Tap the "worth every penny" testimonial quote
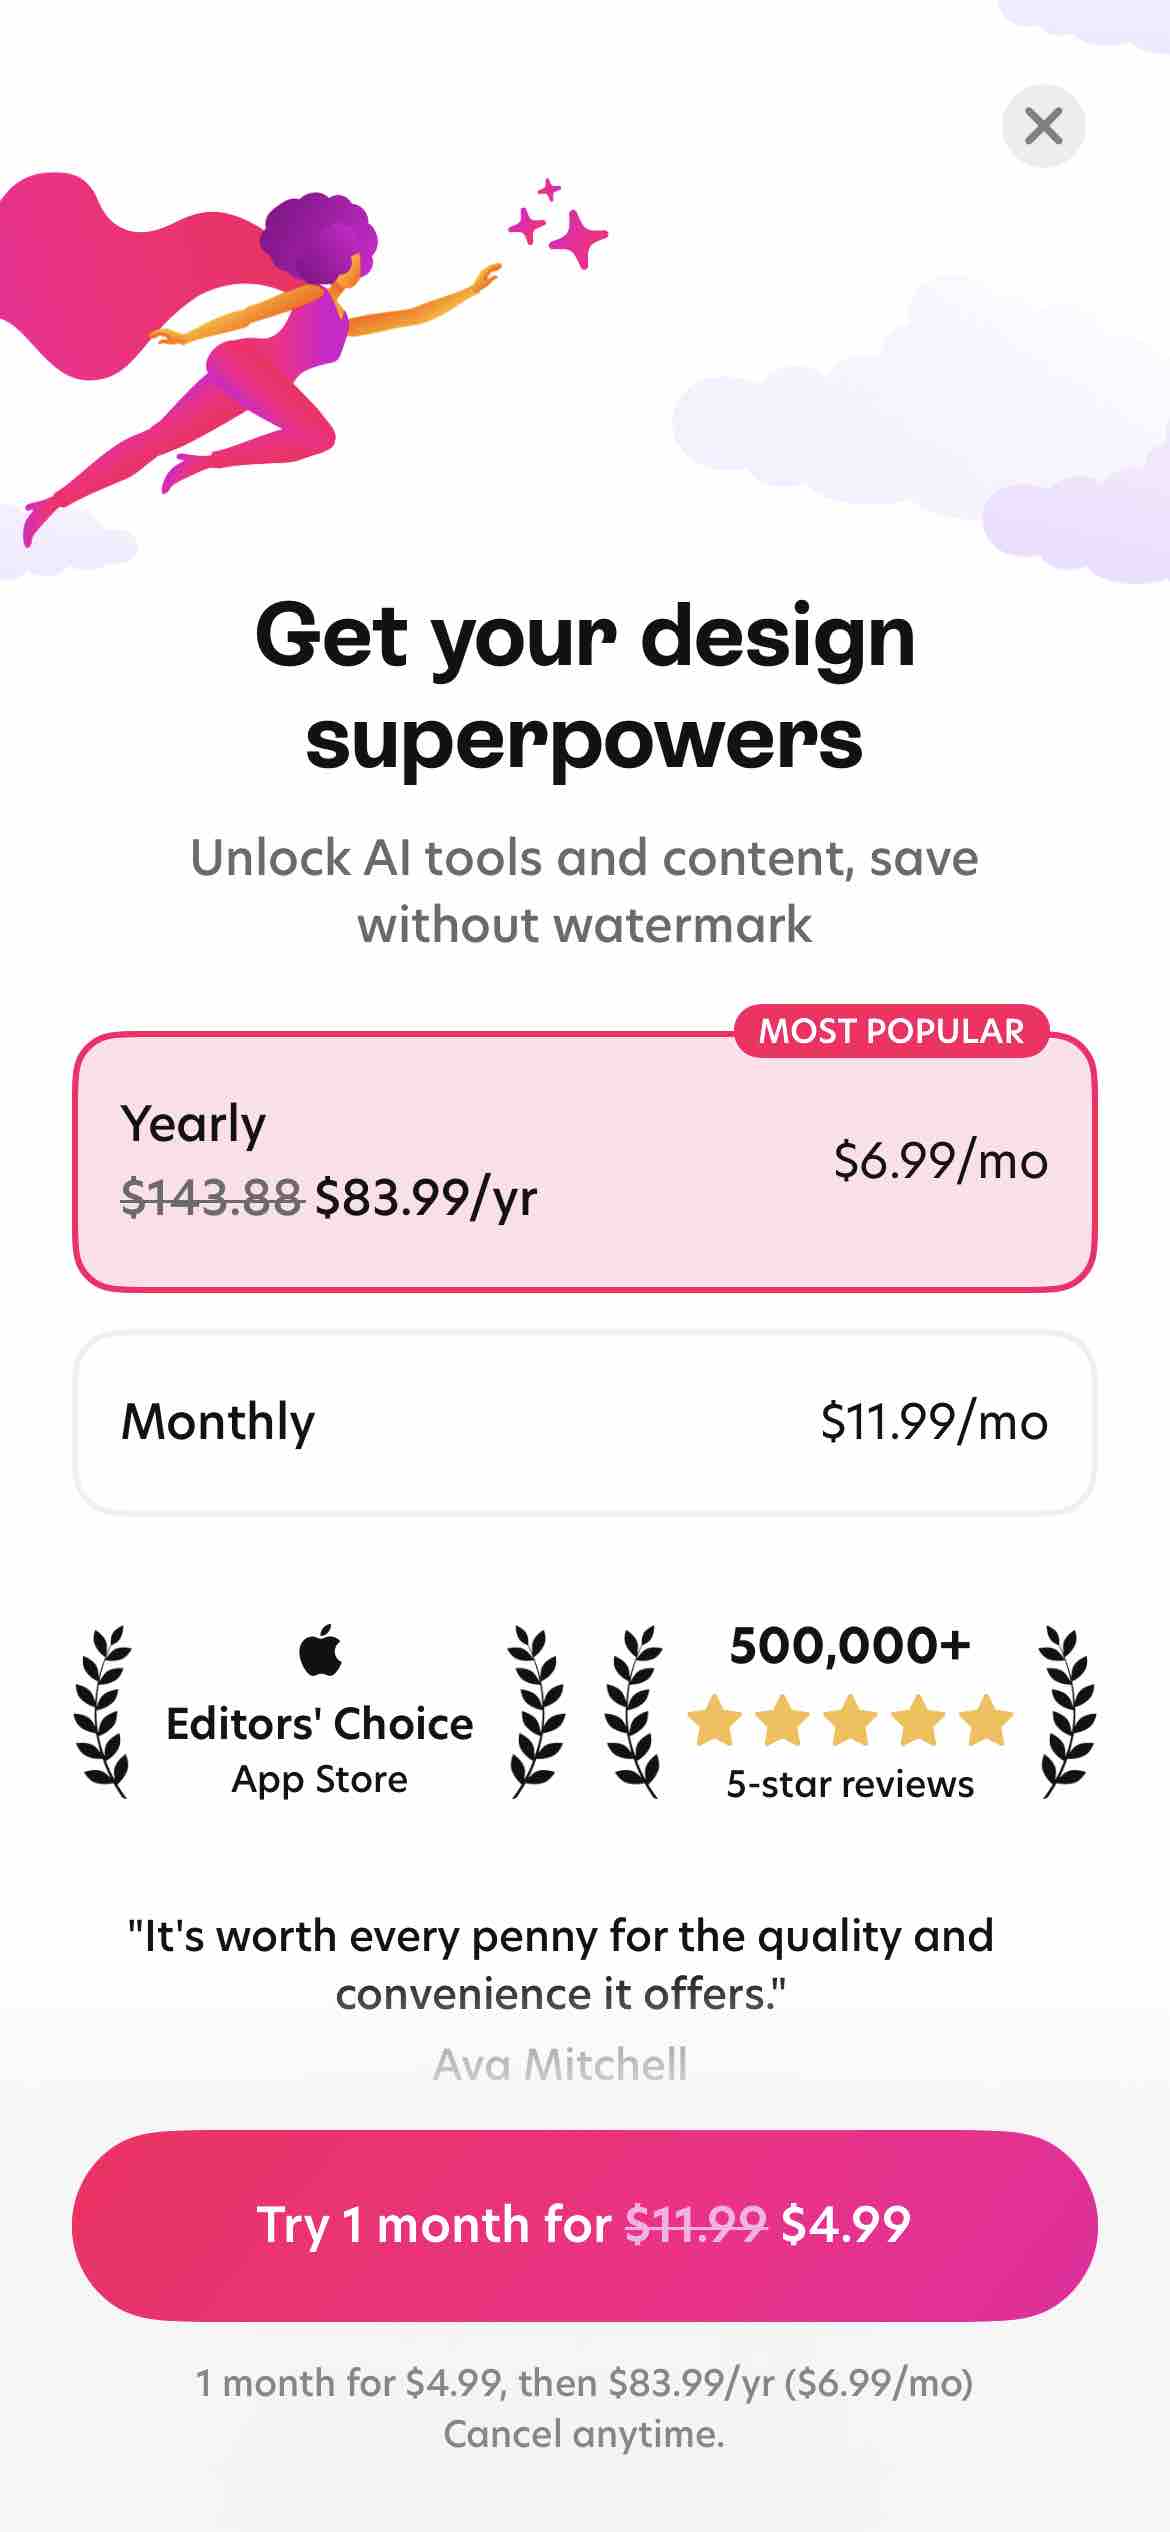The image size is (1170, 2532). [560, 1965]
